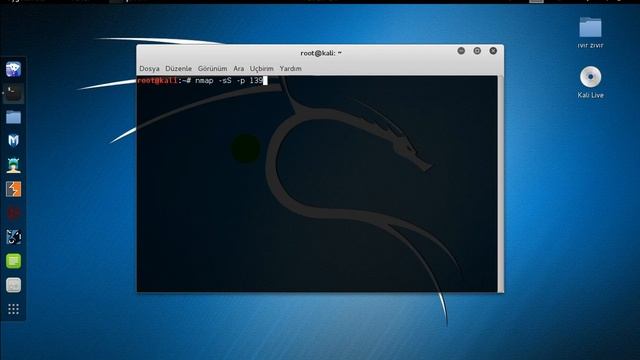Maximize the root@kali terminal window
The width and height of the screenshot is (640, 360).
tap(477, 51)
